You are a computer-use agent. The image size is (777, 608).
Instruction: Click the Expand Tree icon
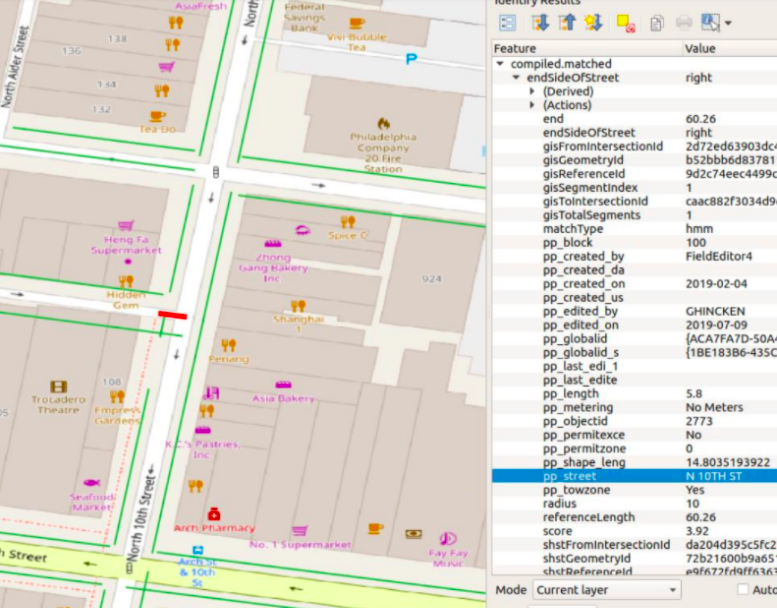click(x=540, y=22)
